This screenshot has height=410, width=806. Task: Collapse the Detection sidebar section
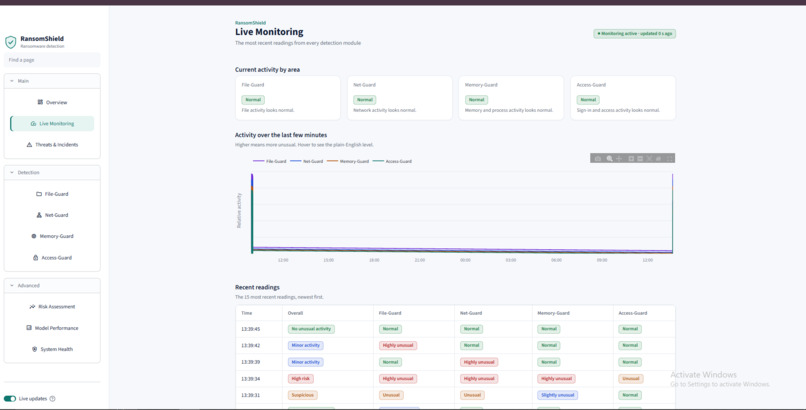coord(52,173)
